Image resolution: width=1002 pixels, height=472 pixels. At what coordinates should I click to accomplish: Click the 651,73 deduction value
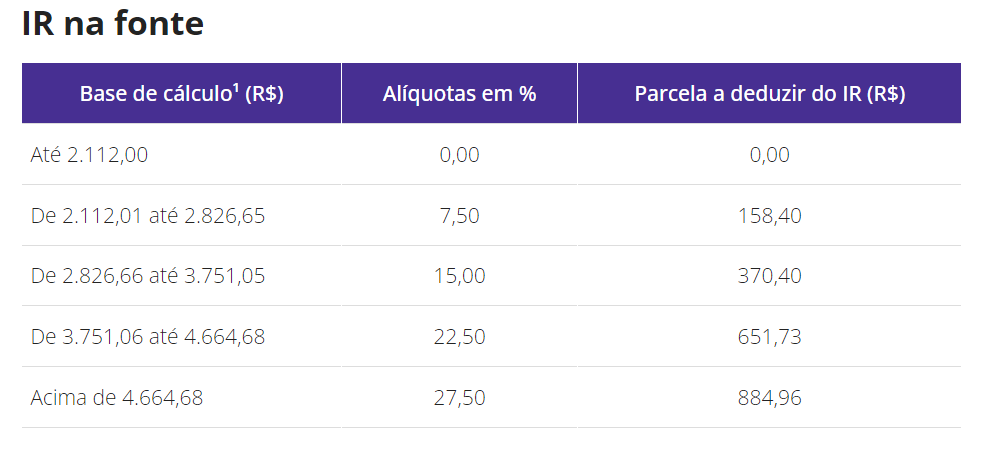click(769, 337)
